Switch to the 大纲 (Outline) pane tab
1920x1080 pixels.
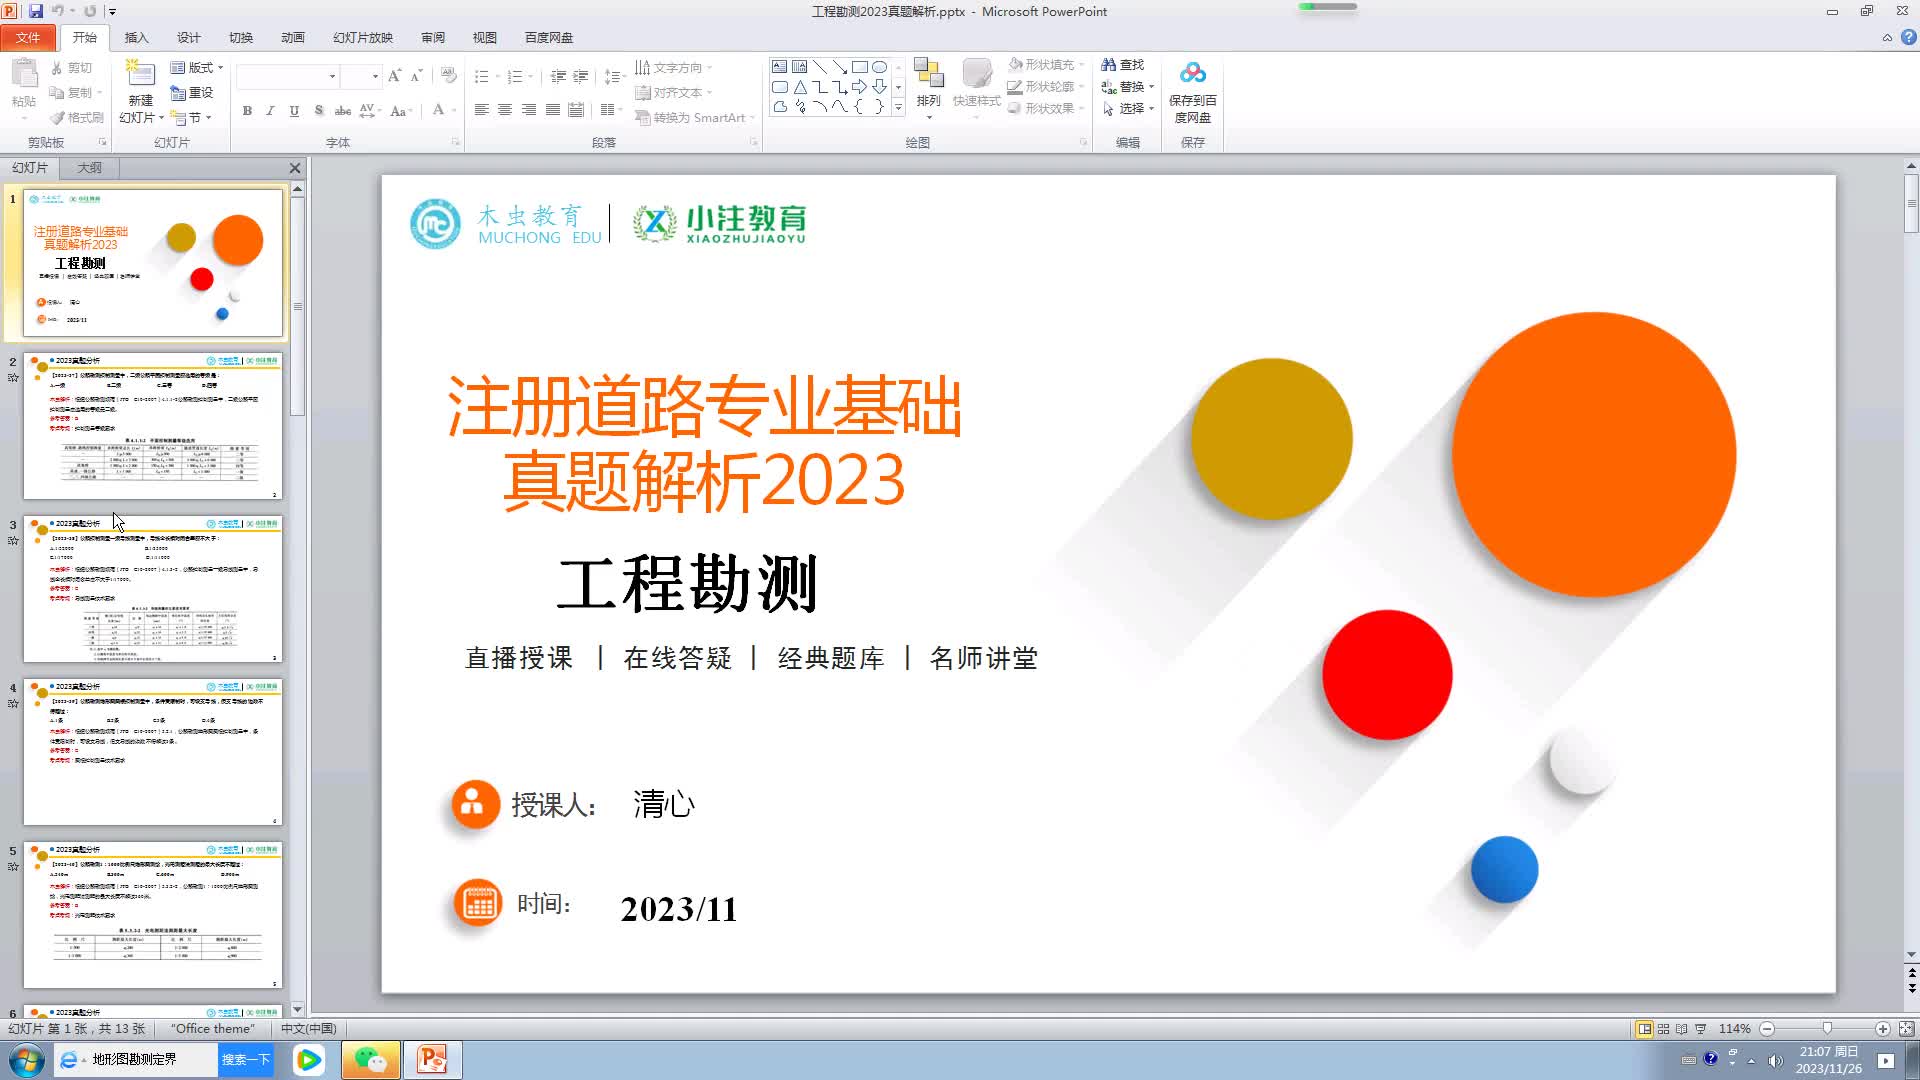coord(89,167)
